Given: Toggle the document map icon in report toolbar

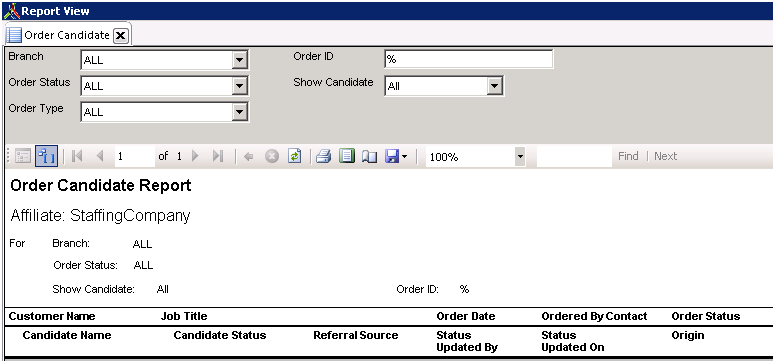Looking at the screenshot, I should [x=23, y=156].
